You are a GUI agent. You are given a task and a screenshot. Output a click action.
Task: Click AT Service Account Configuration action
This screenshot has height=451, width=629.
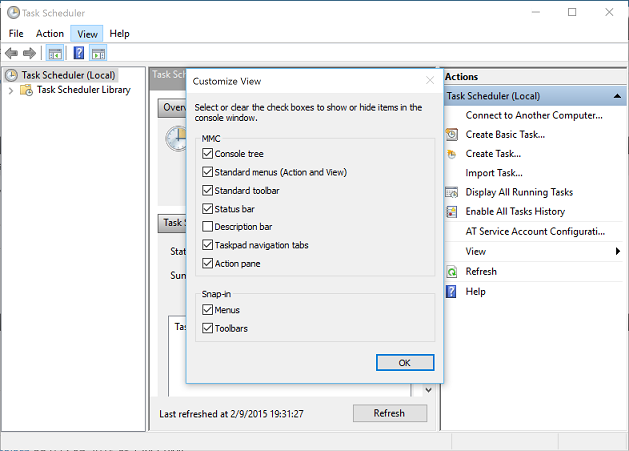535,232
